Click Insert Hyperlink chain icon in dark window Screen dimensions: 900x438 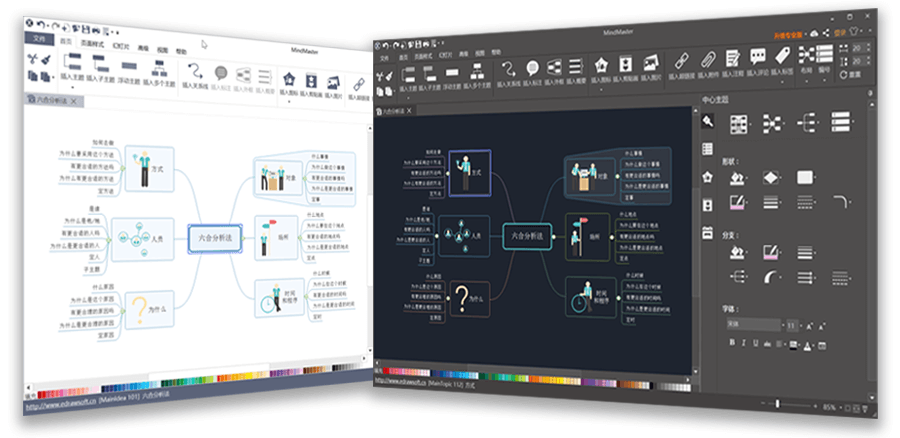coord(681,60)
